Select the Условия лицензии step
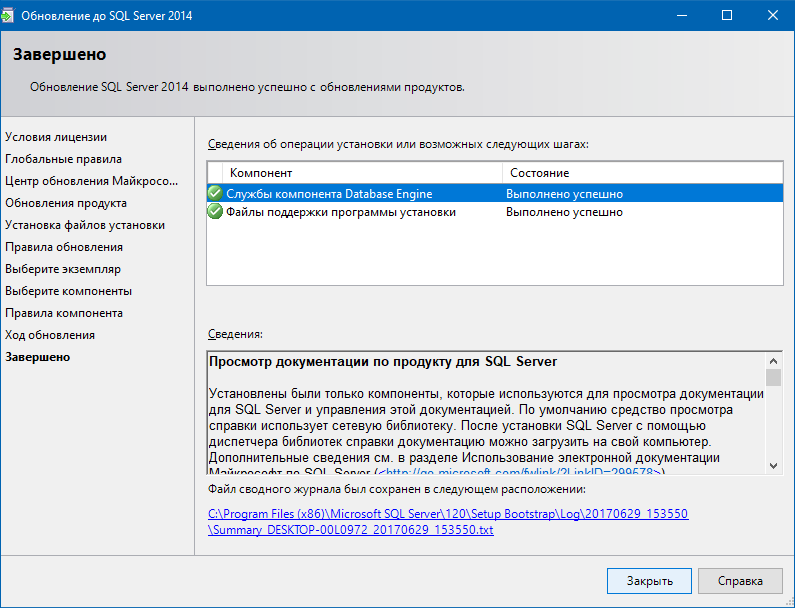Viewport: 795px width, 608px height. (56, 137)
